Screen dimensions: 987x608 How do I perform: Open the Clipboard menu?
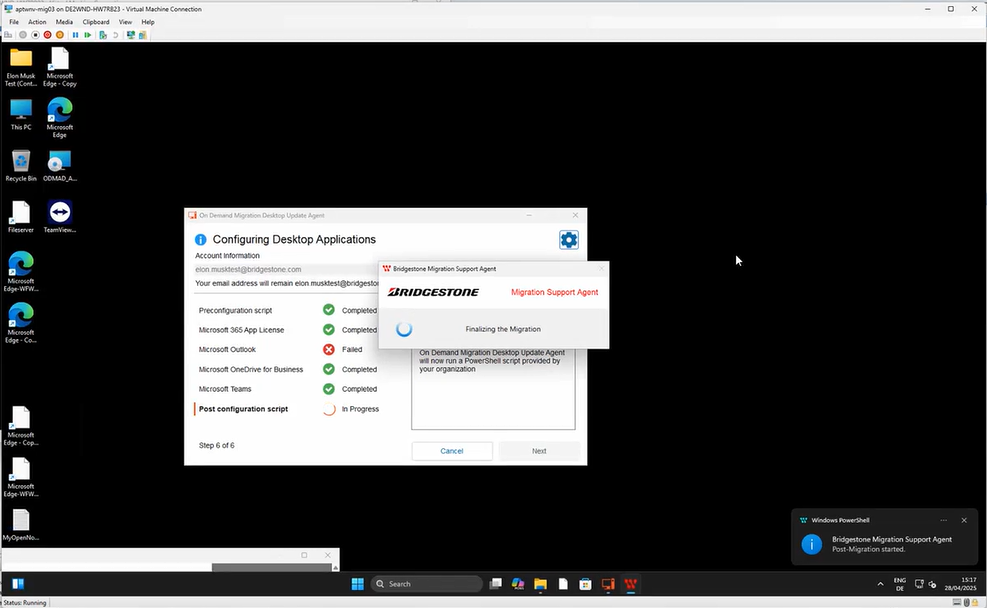pos(96,22)
